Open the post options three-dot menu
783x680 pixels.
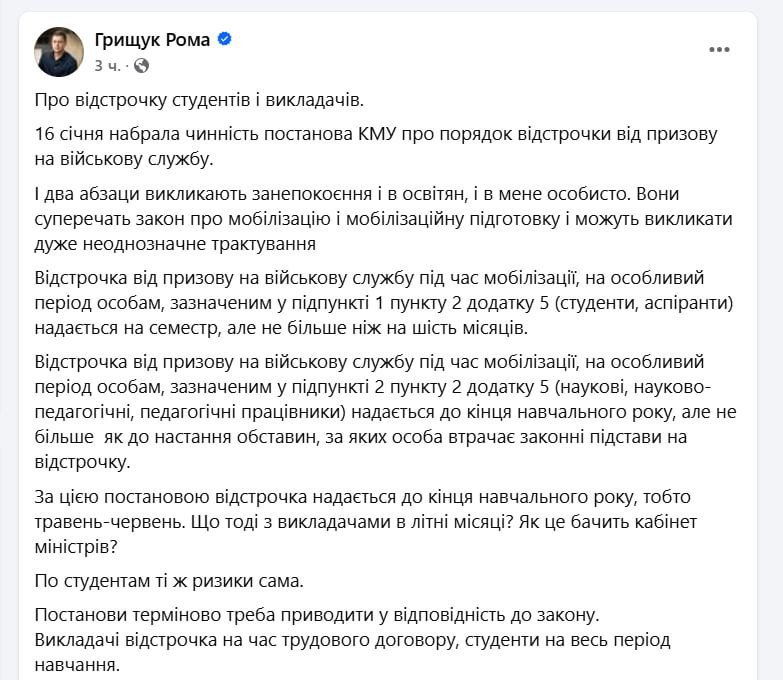pyautogui.click(x=719, y=49)
